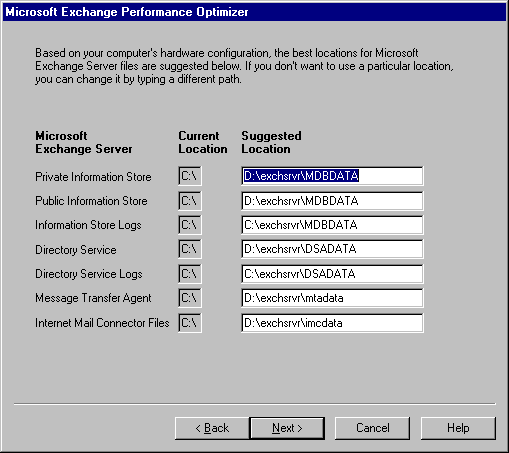Open Help for this dialog
The height and width of the screenshot is (453, 509).
(x=458, y=428)
